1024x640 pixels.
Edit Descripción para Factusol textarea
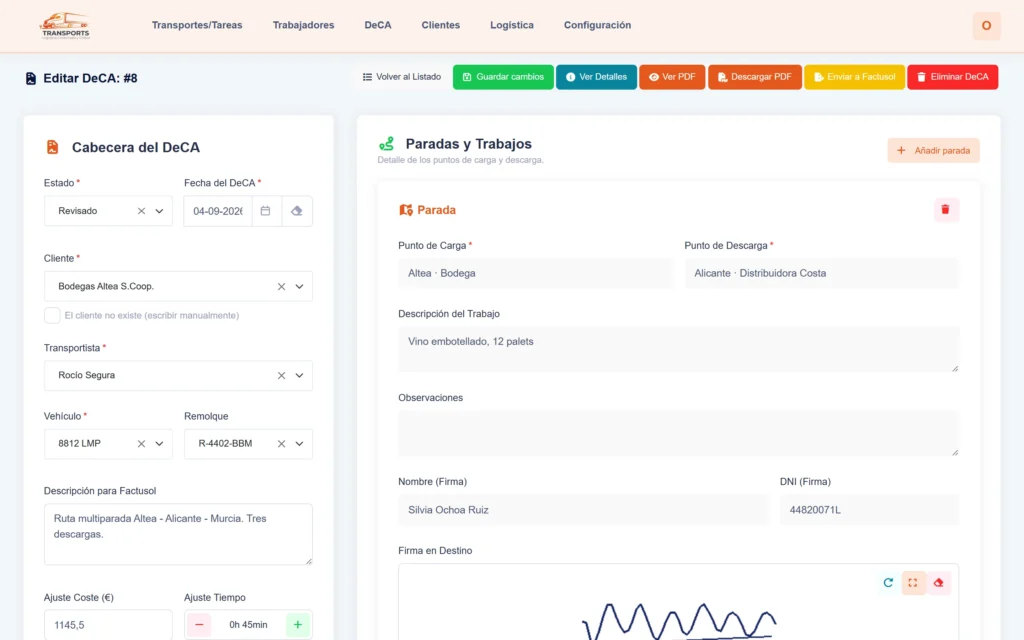pyautogui.click(x=178, y=534)
